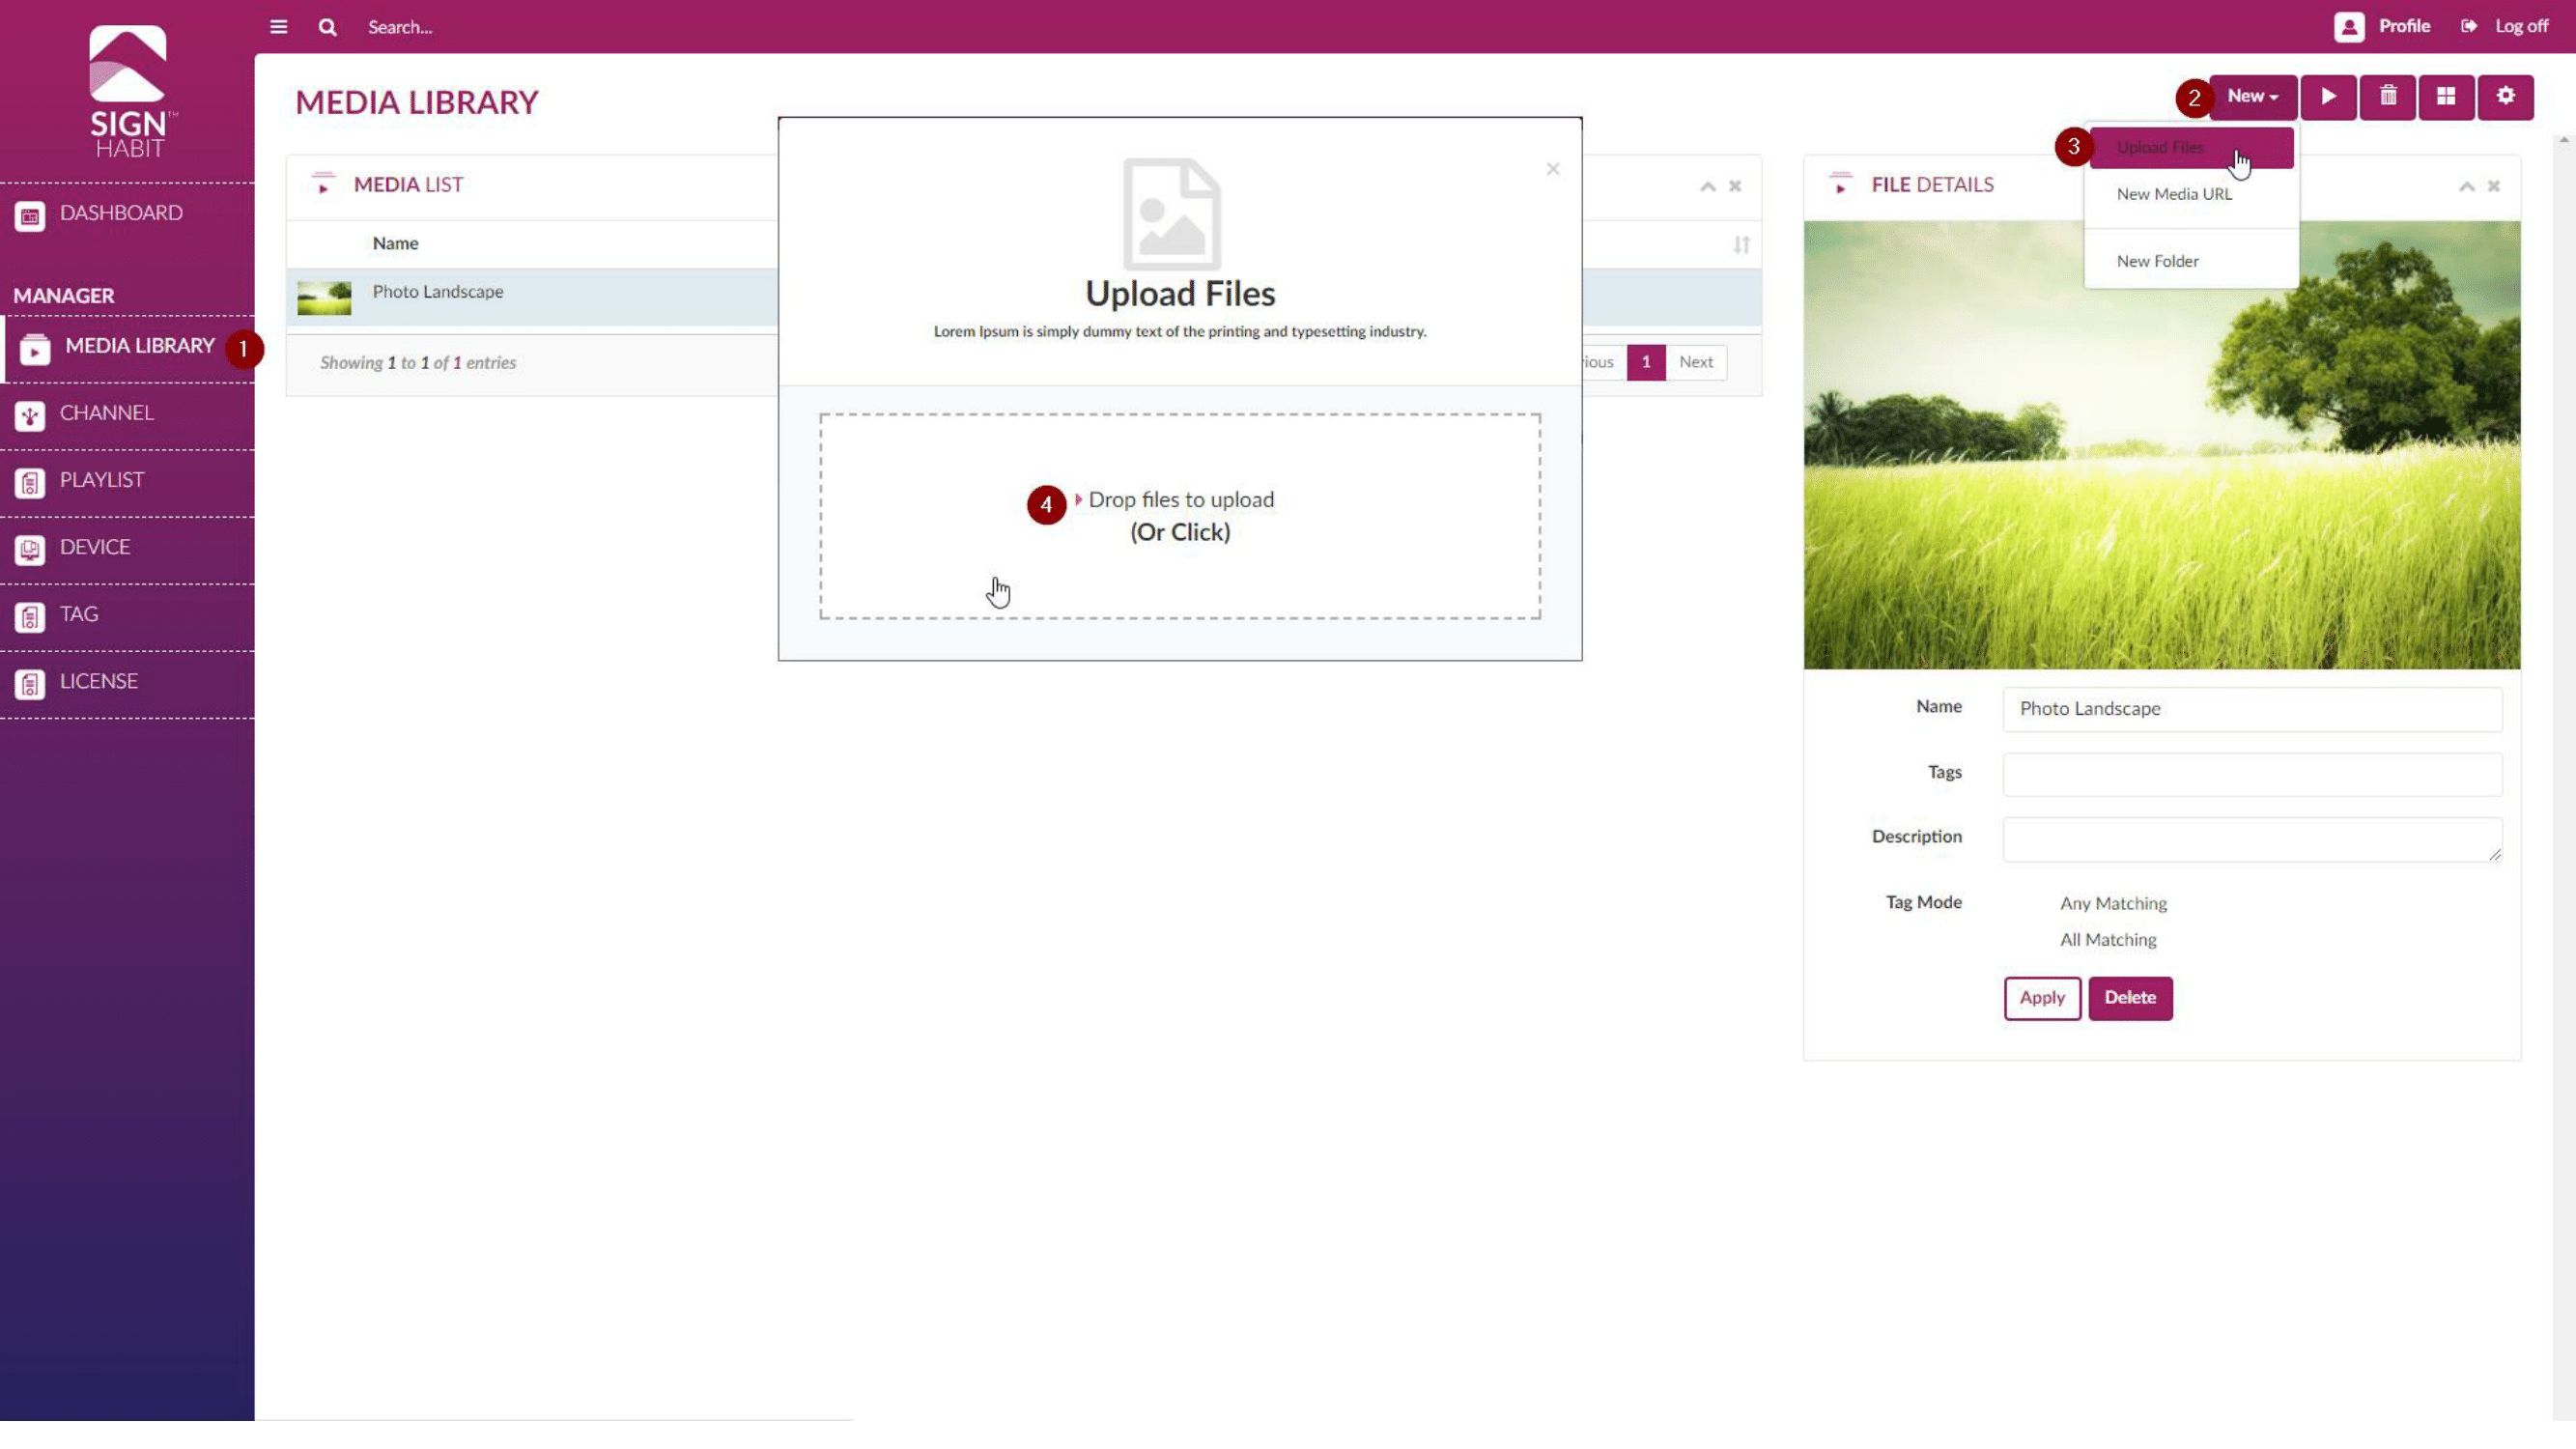
Task: Click the trash delete toolbar icon
Action: point(2387,97)
